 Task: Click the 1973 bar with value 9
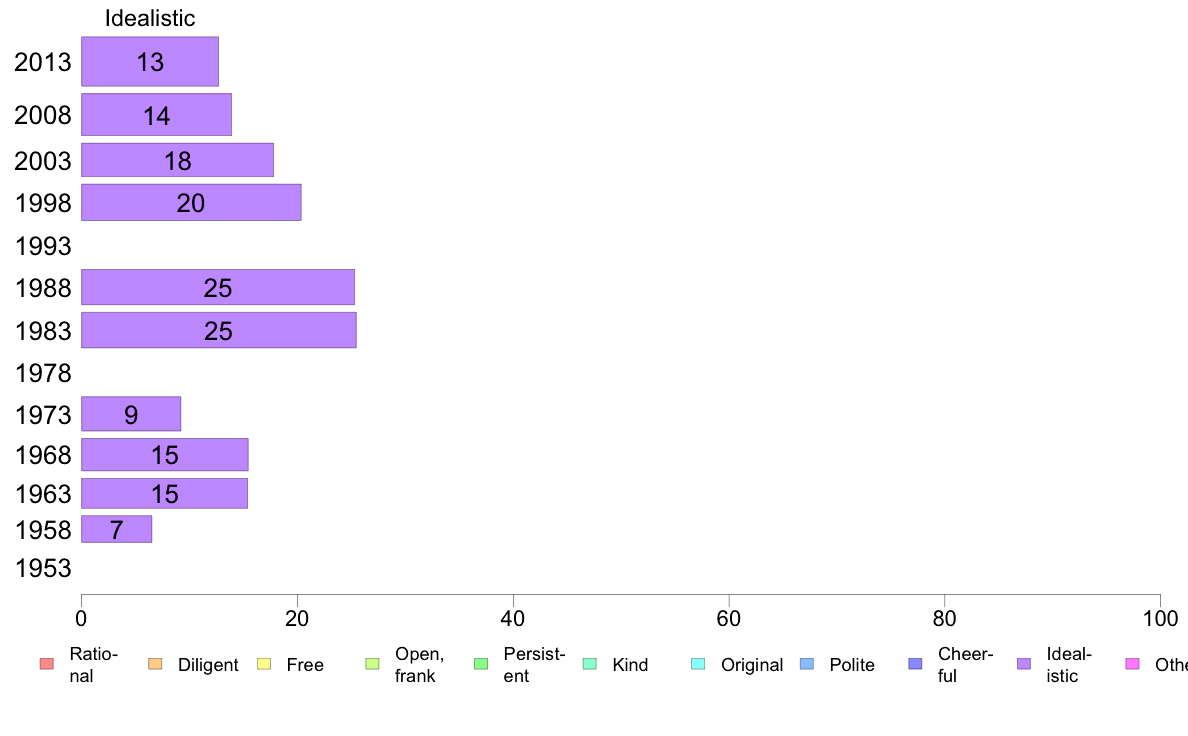click(x=131, y=414)
